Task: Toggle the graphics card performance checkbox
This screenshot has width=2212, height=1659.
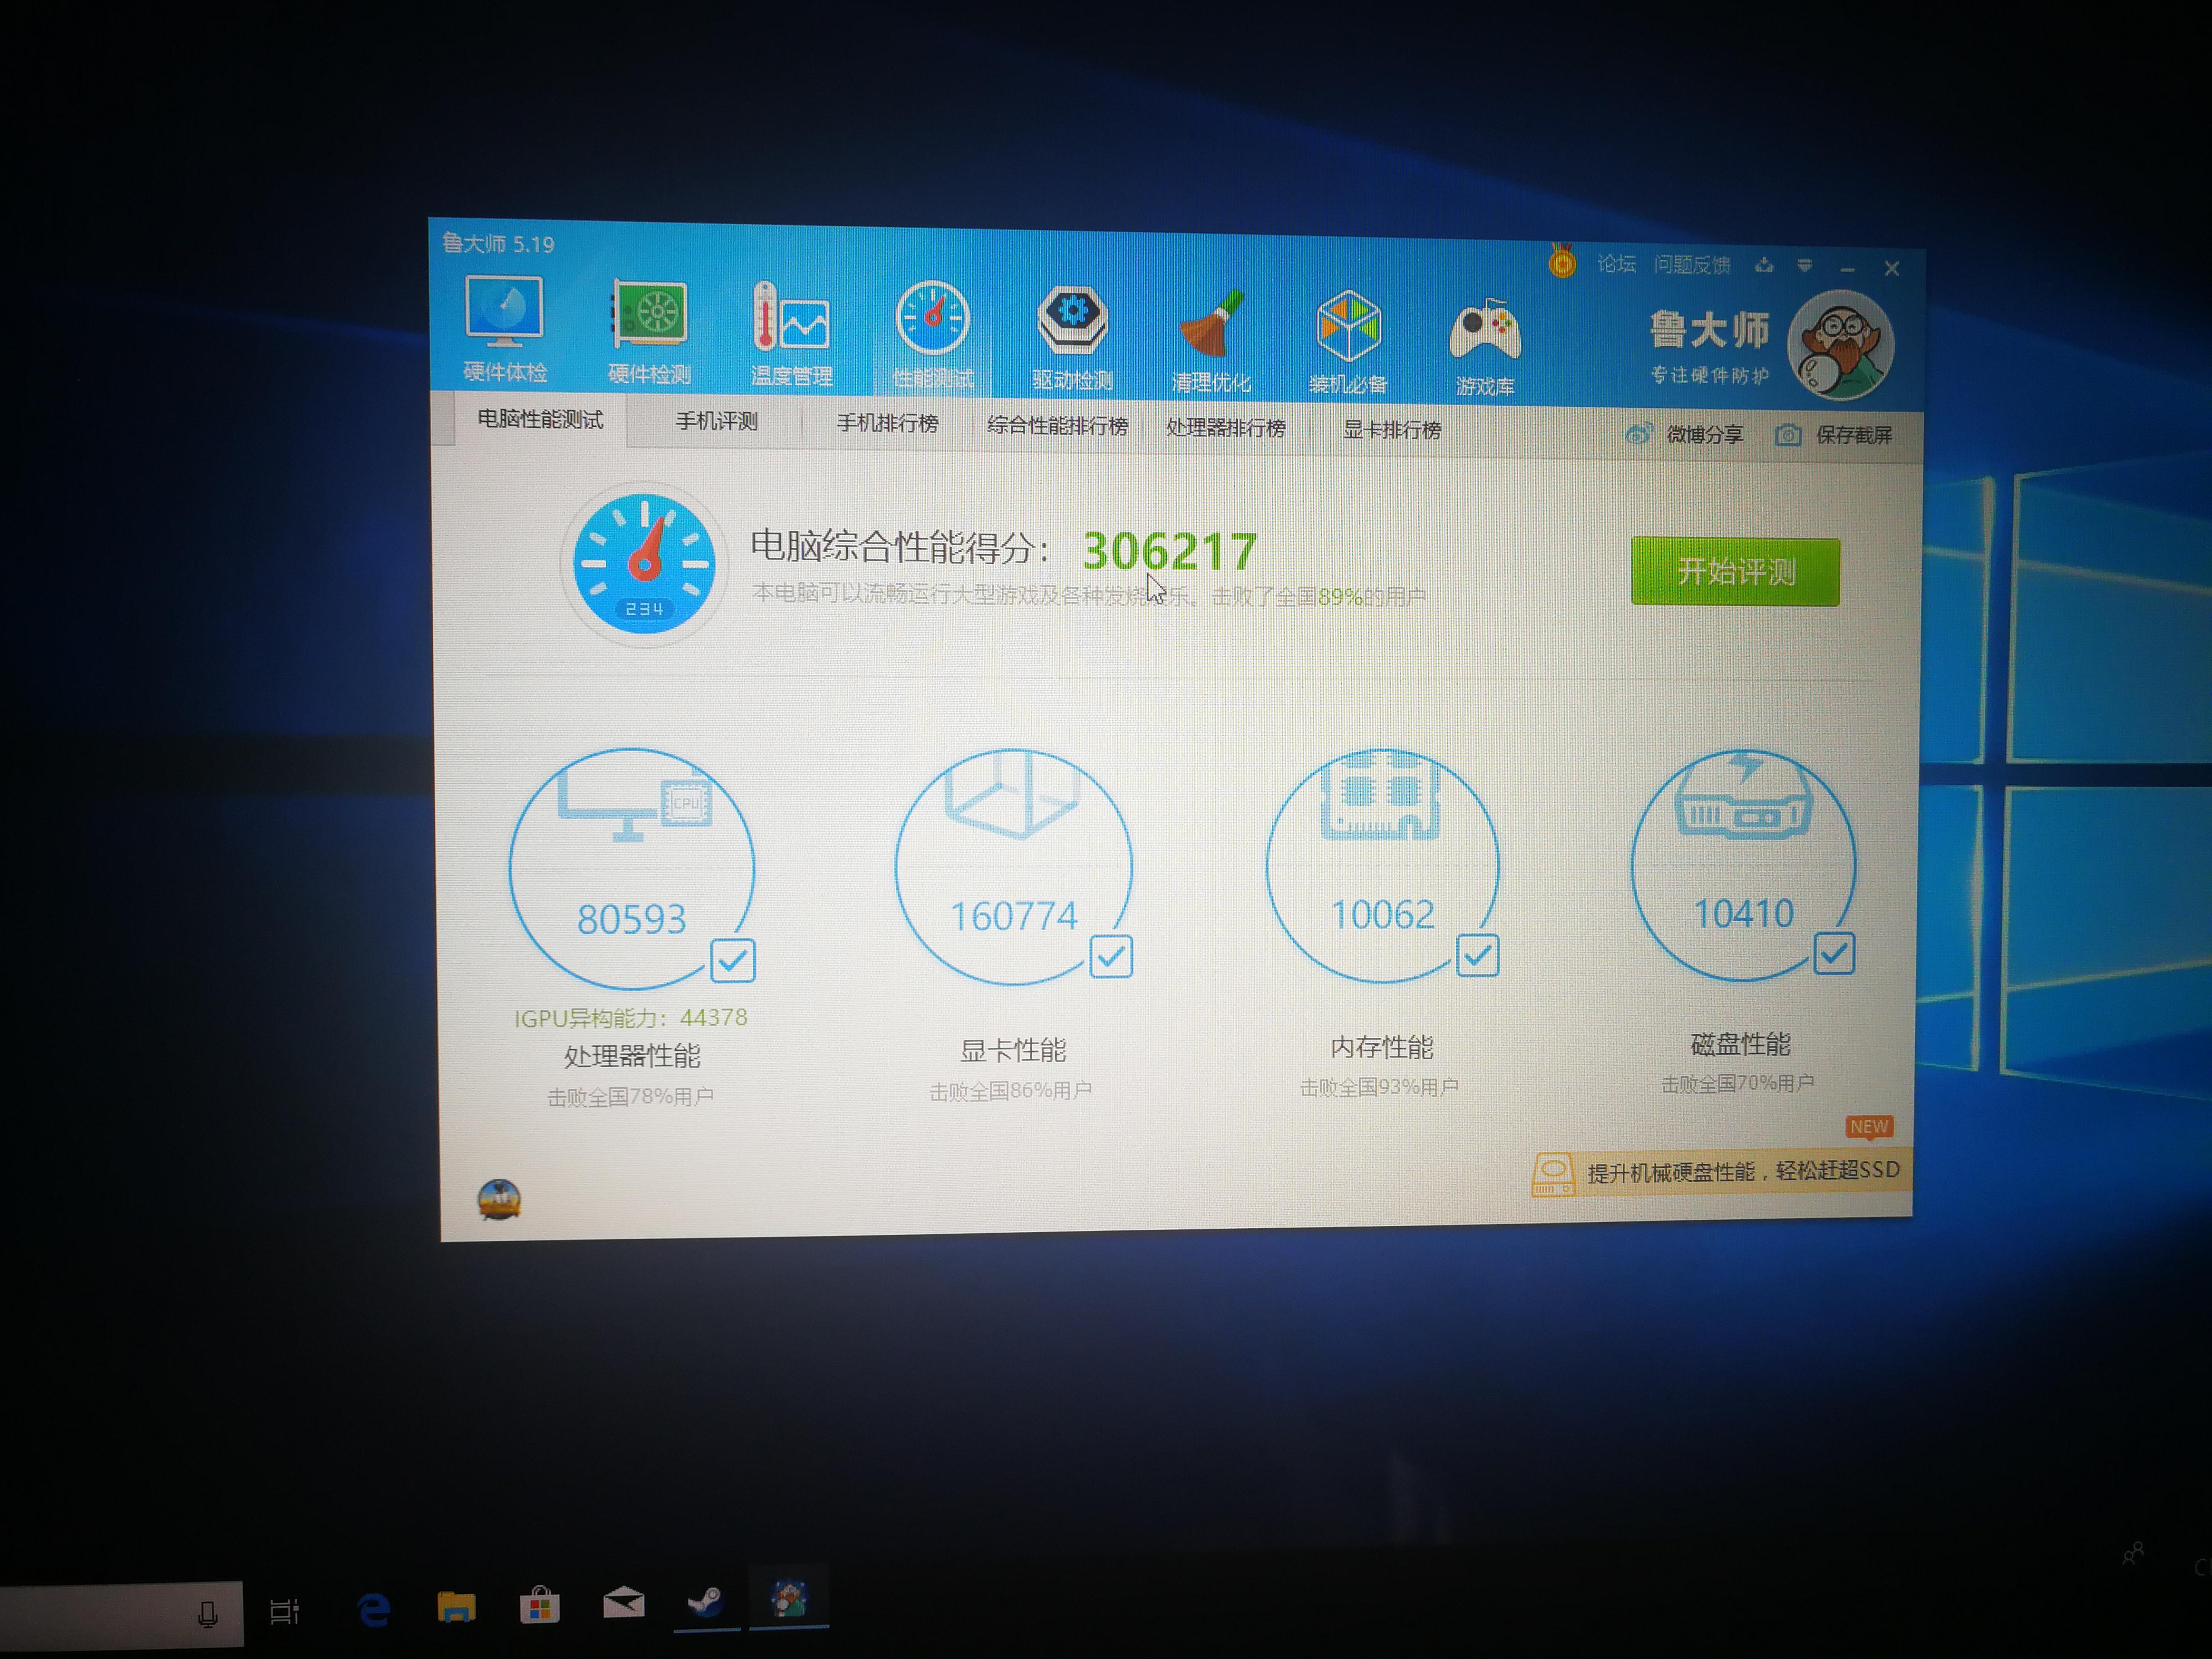Action: (1111, 957)
